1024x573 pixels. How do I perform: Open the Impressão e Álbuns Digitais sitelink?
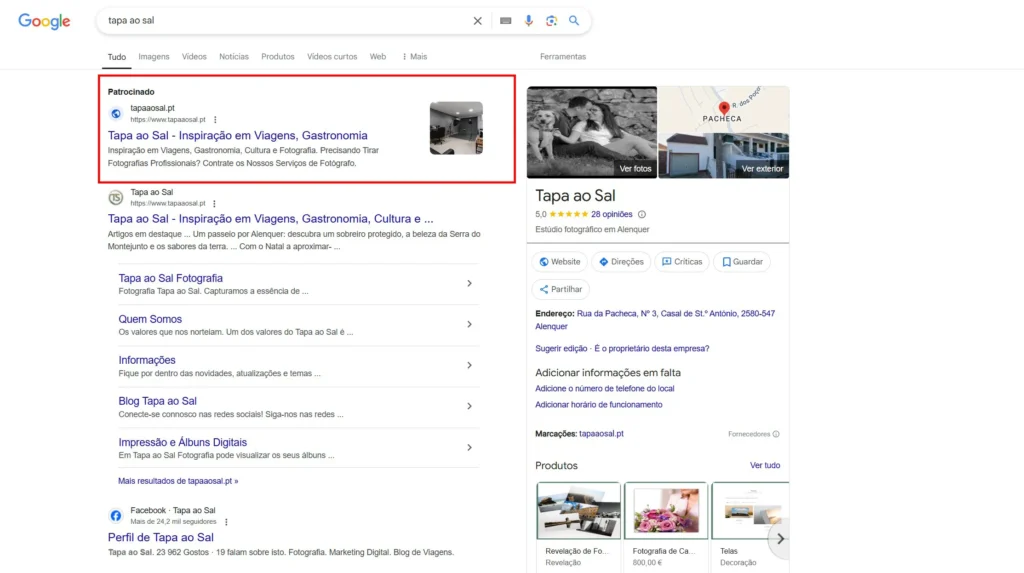tap(183, 442)
